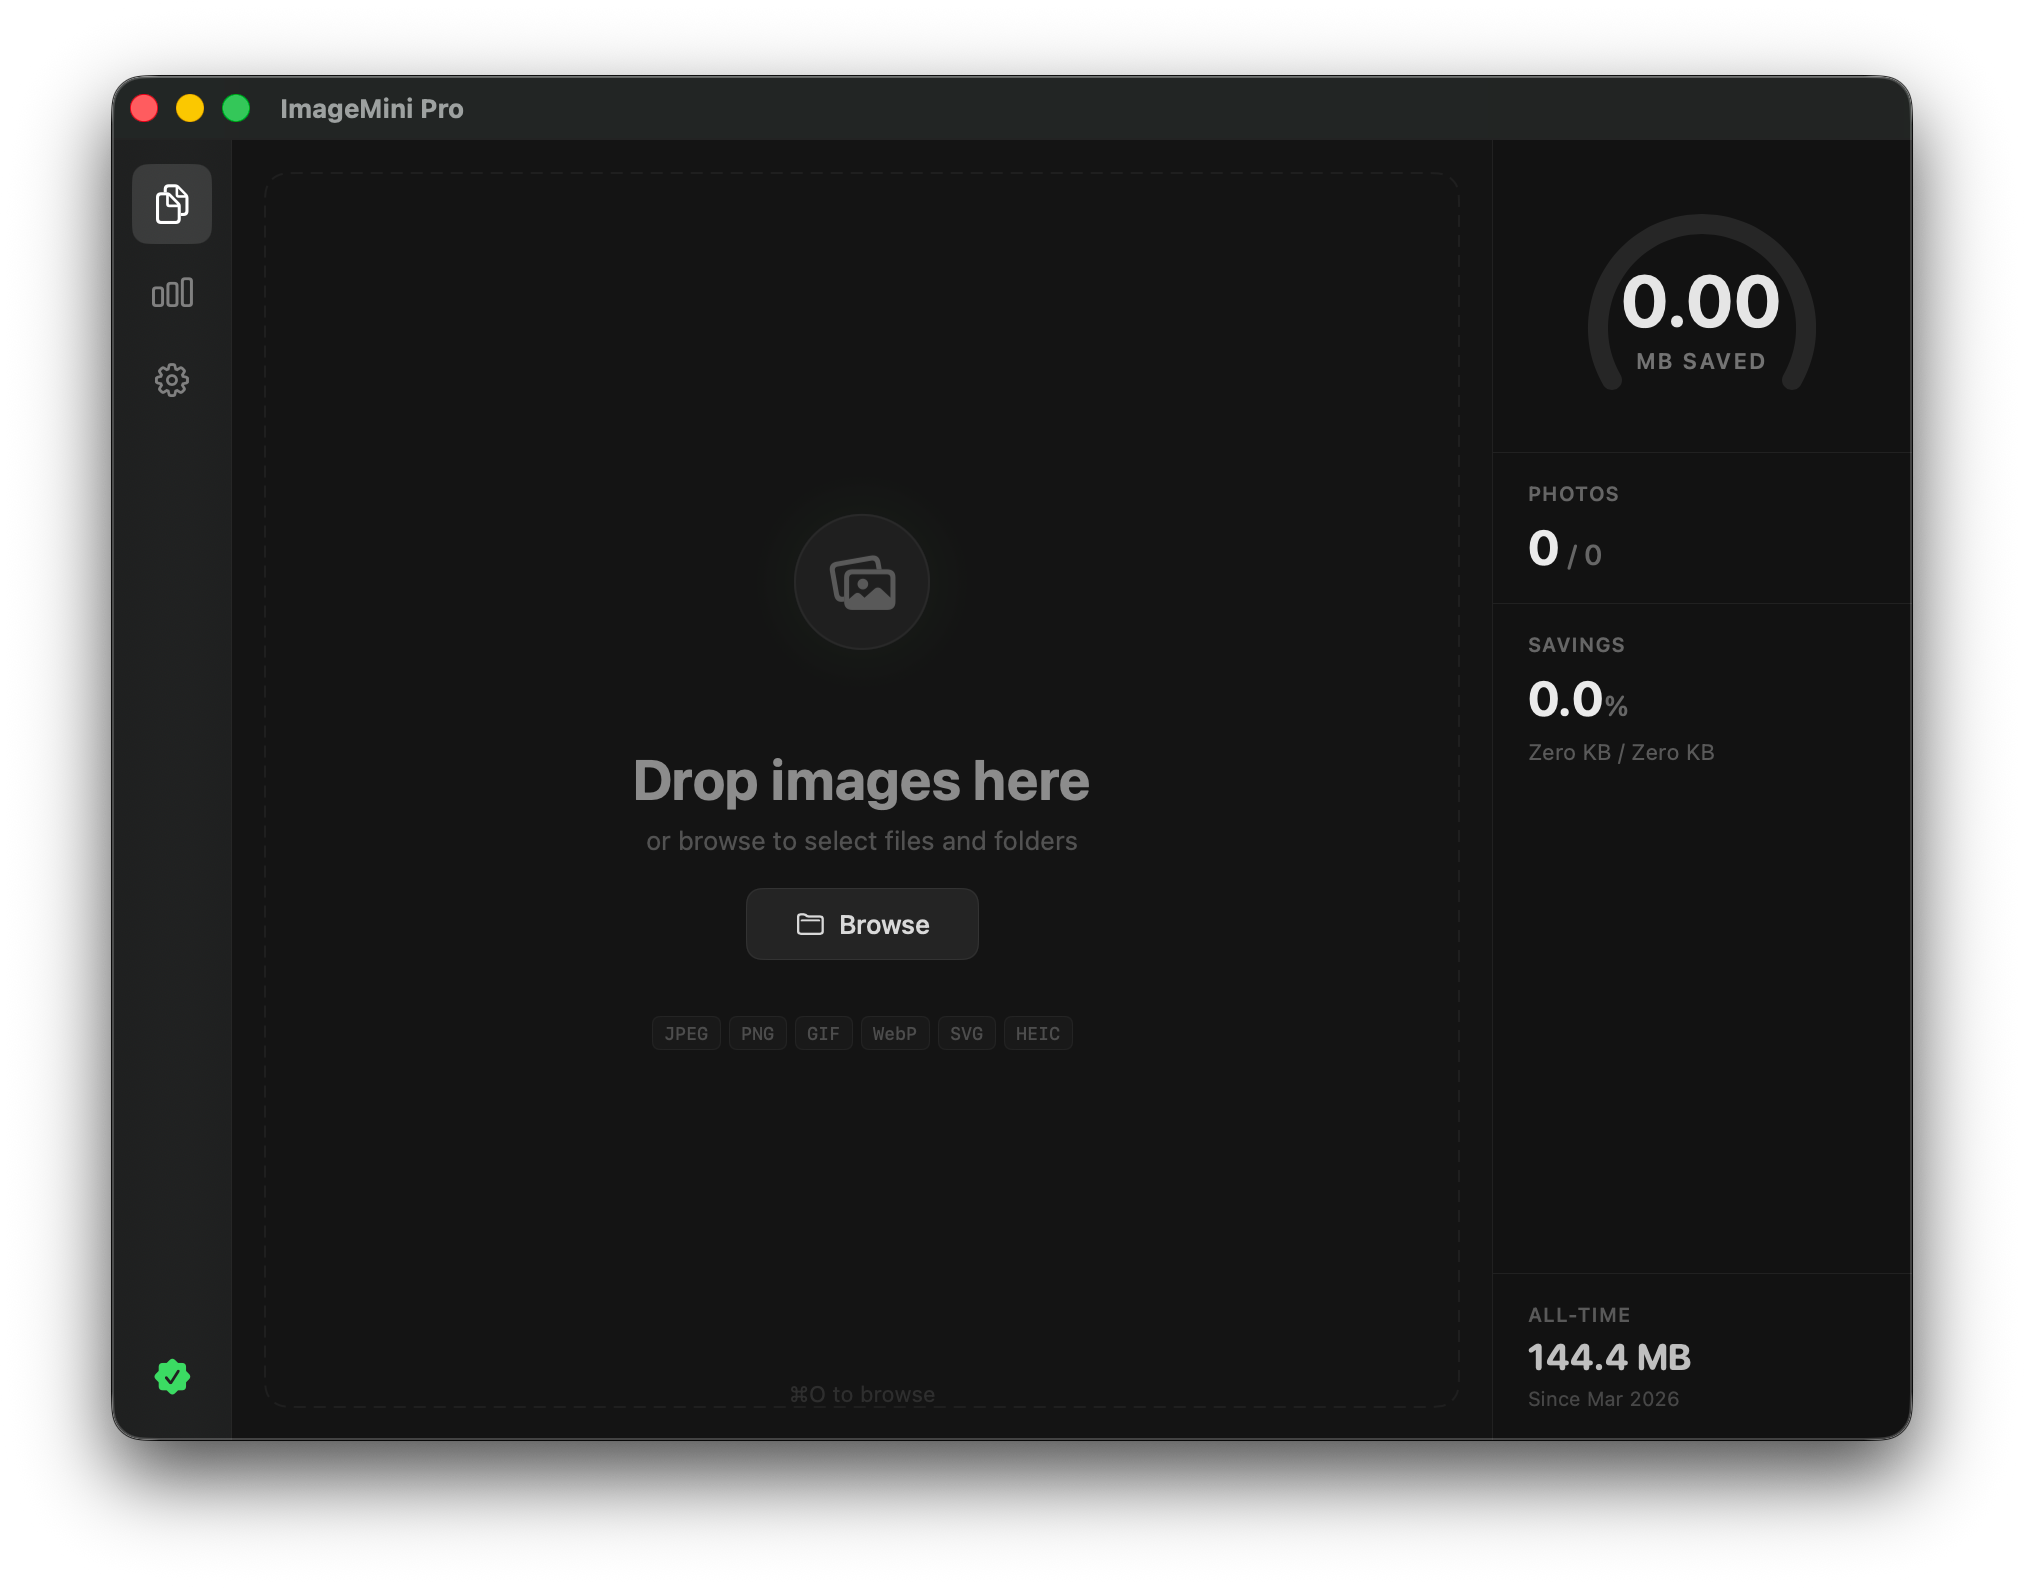Click the folder icon inside the Browse button
The height and width of the screenshot is (1588, 2024).
pos(810,924)
